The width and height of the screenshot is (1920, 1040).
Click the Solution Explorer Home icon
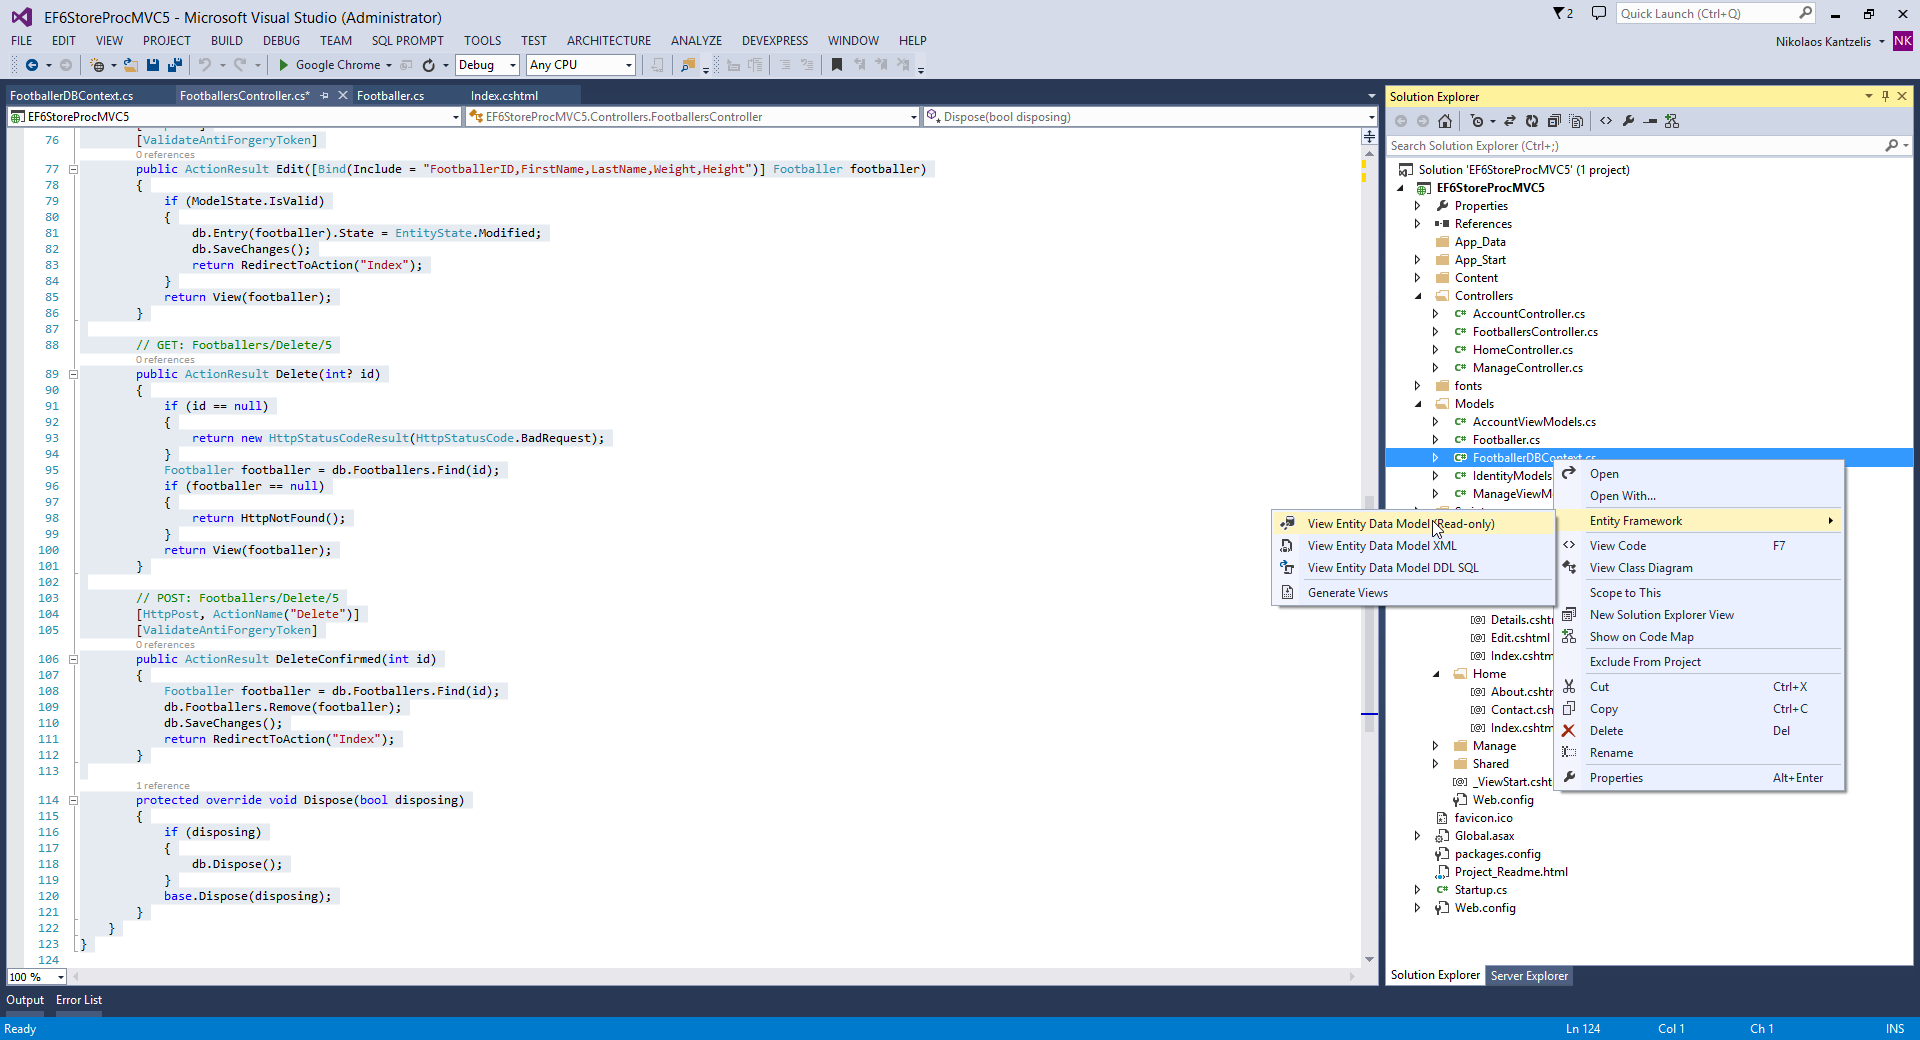tap(1445, 121)
